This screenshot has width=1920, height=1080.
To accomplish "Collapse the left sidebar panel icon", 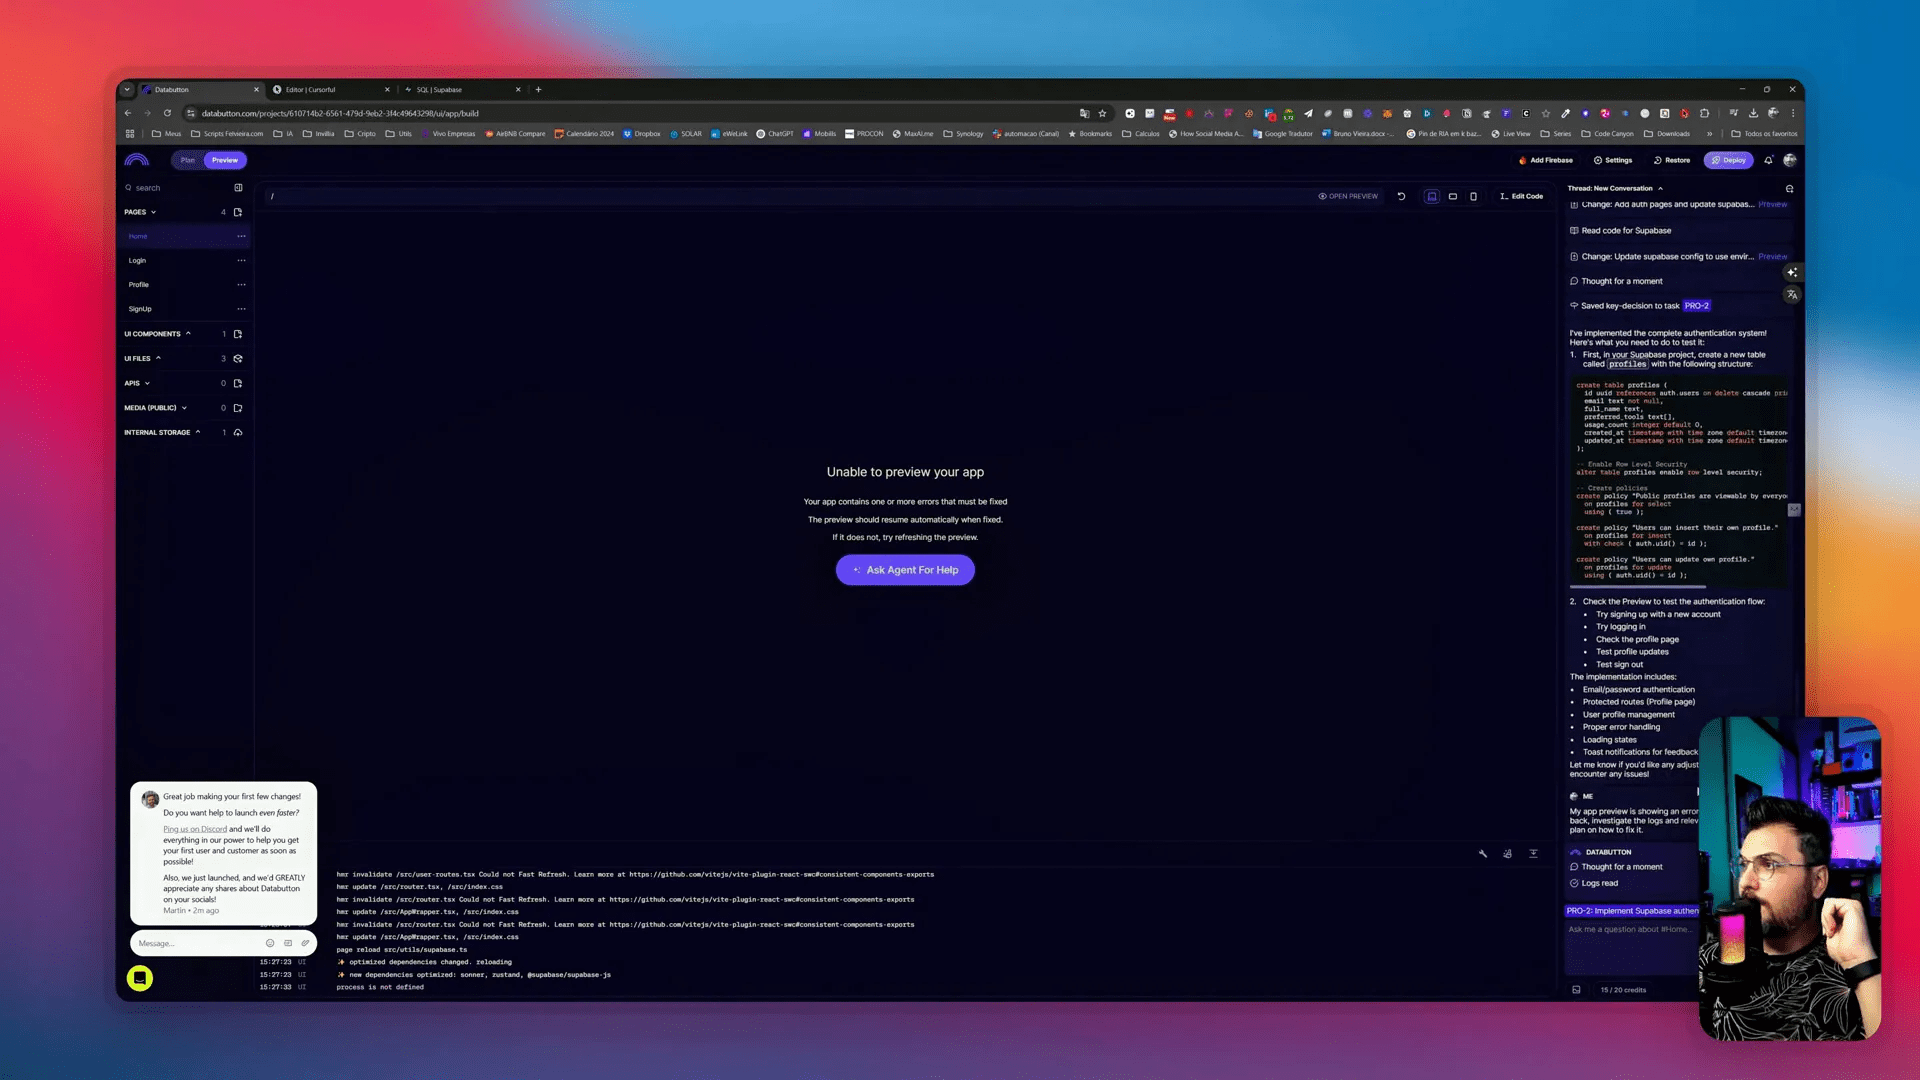I will [238, 188].
